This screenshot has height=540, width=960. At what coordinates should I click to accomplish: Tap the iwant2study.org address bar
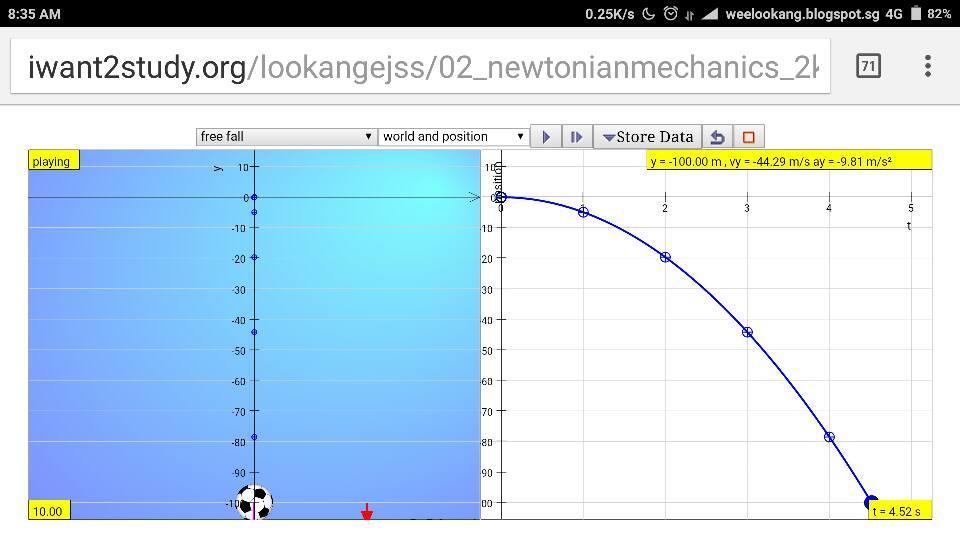point(420,67)
